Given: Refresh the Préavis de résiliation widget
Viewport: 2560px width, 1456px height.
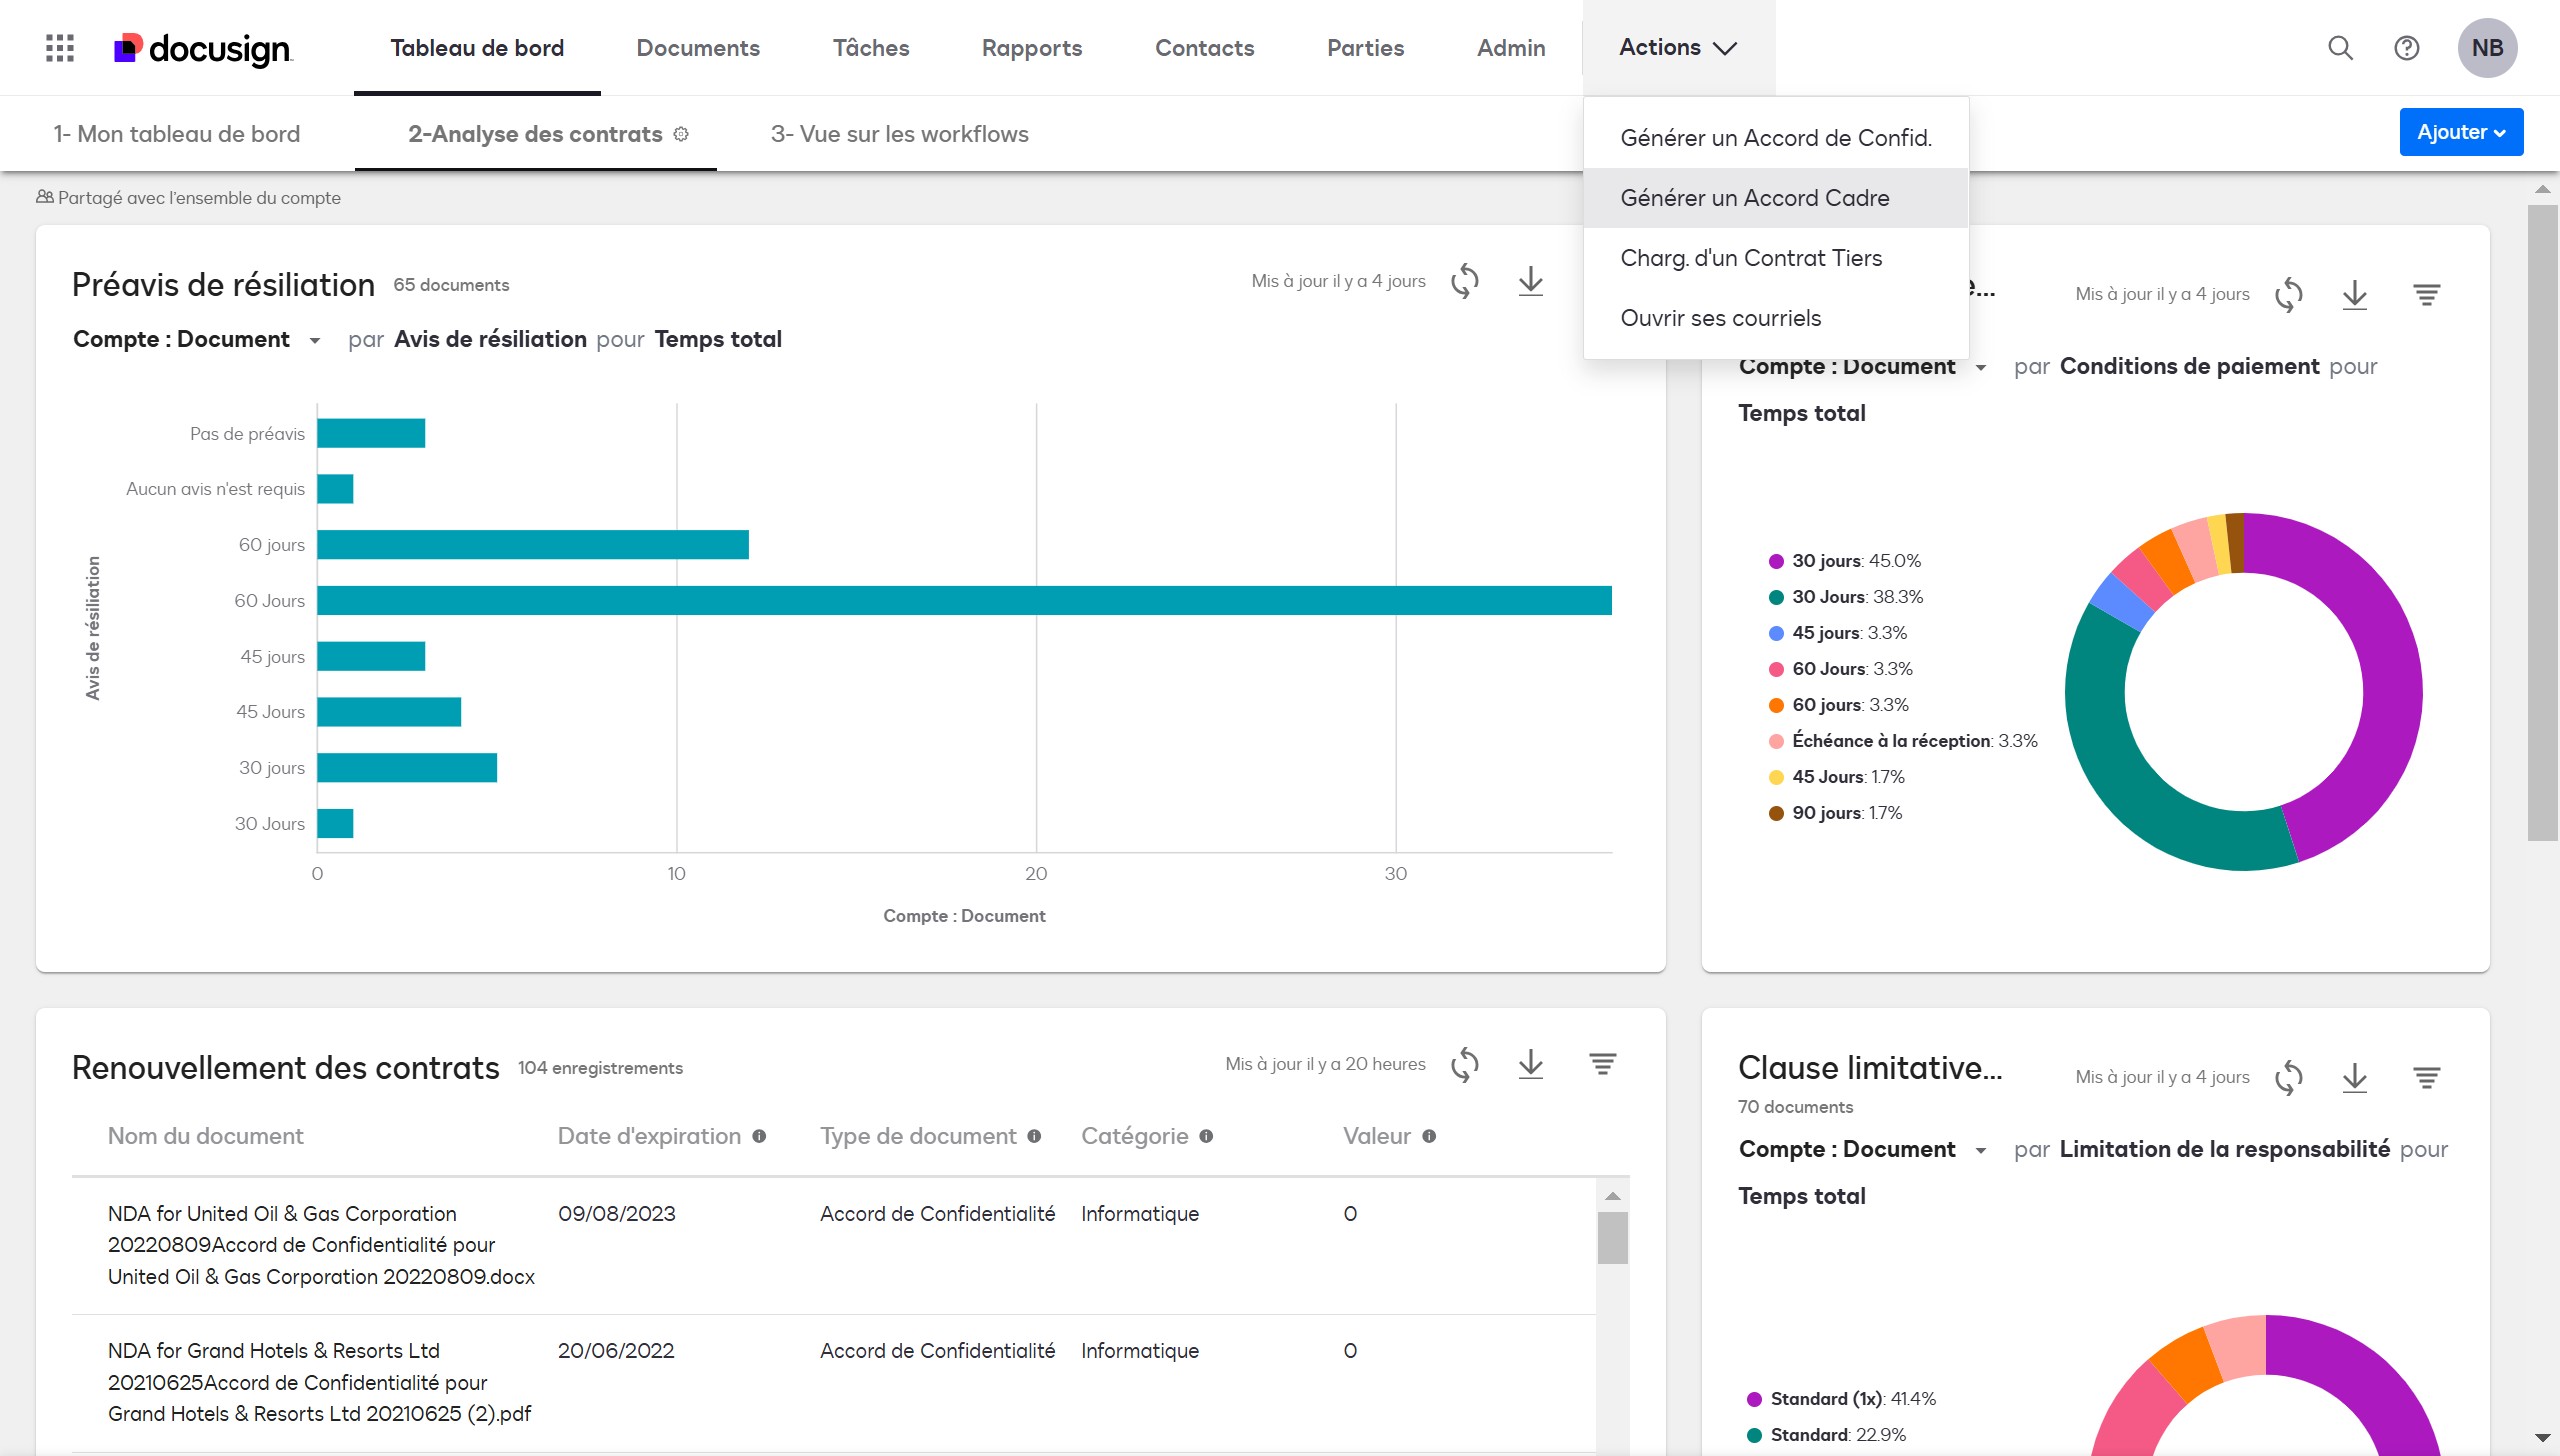Looking at the screenshot, I should tap(1465, 281).
